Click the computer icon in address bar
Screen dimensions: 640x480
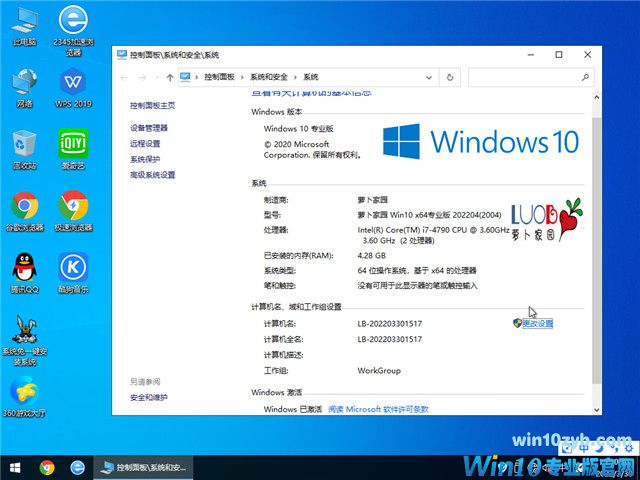pos(185,77)
